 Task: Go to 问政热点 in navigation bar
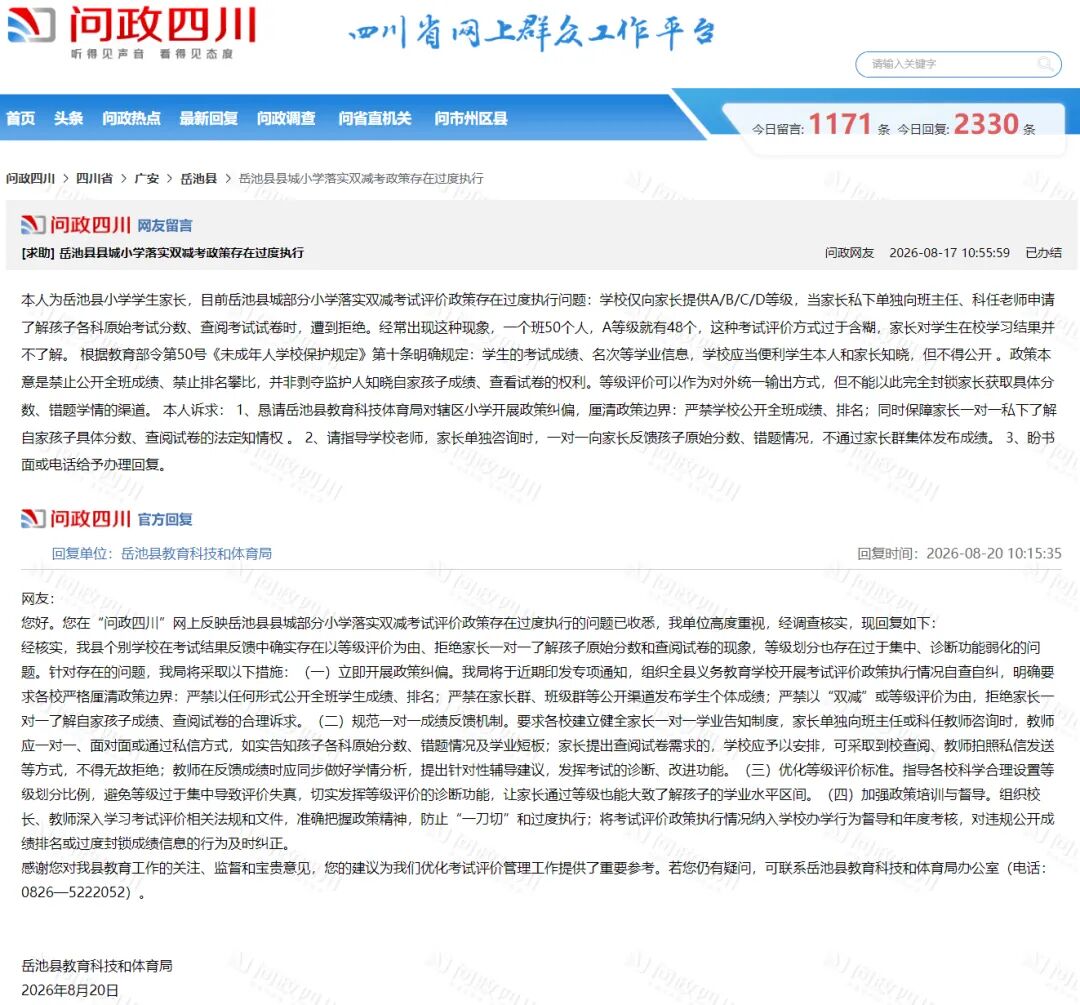pyautogui.click(x=131, y=118)
